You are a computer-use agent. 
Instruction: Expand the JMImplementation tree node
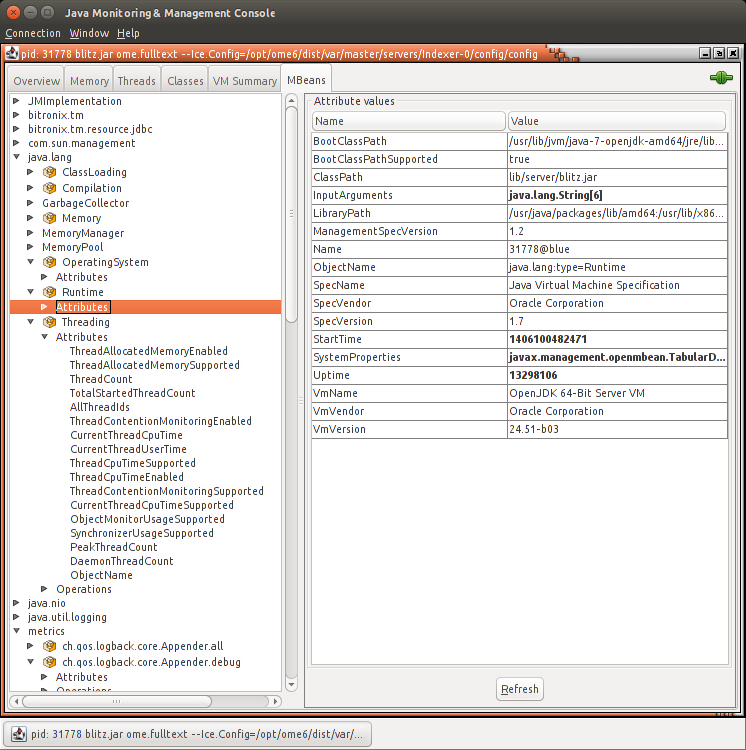point(16,101)
